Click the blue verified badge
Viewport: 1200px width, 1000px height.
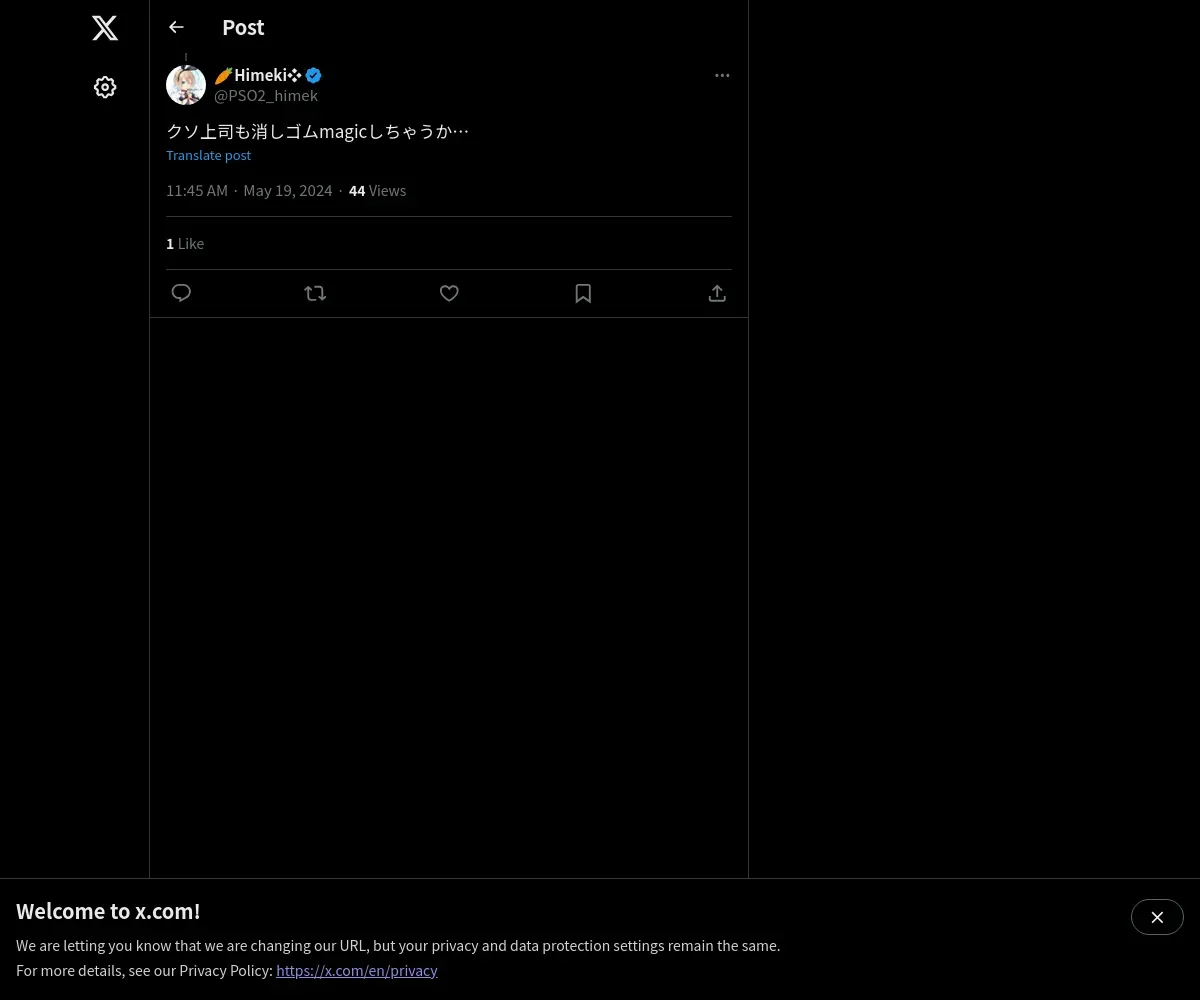click(x=313, y=75)
